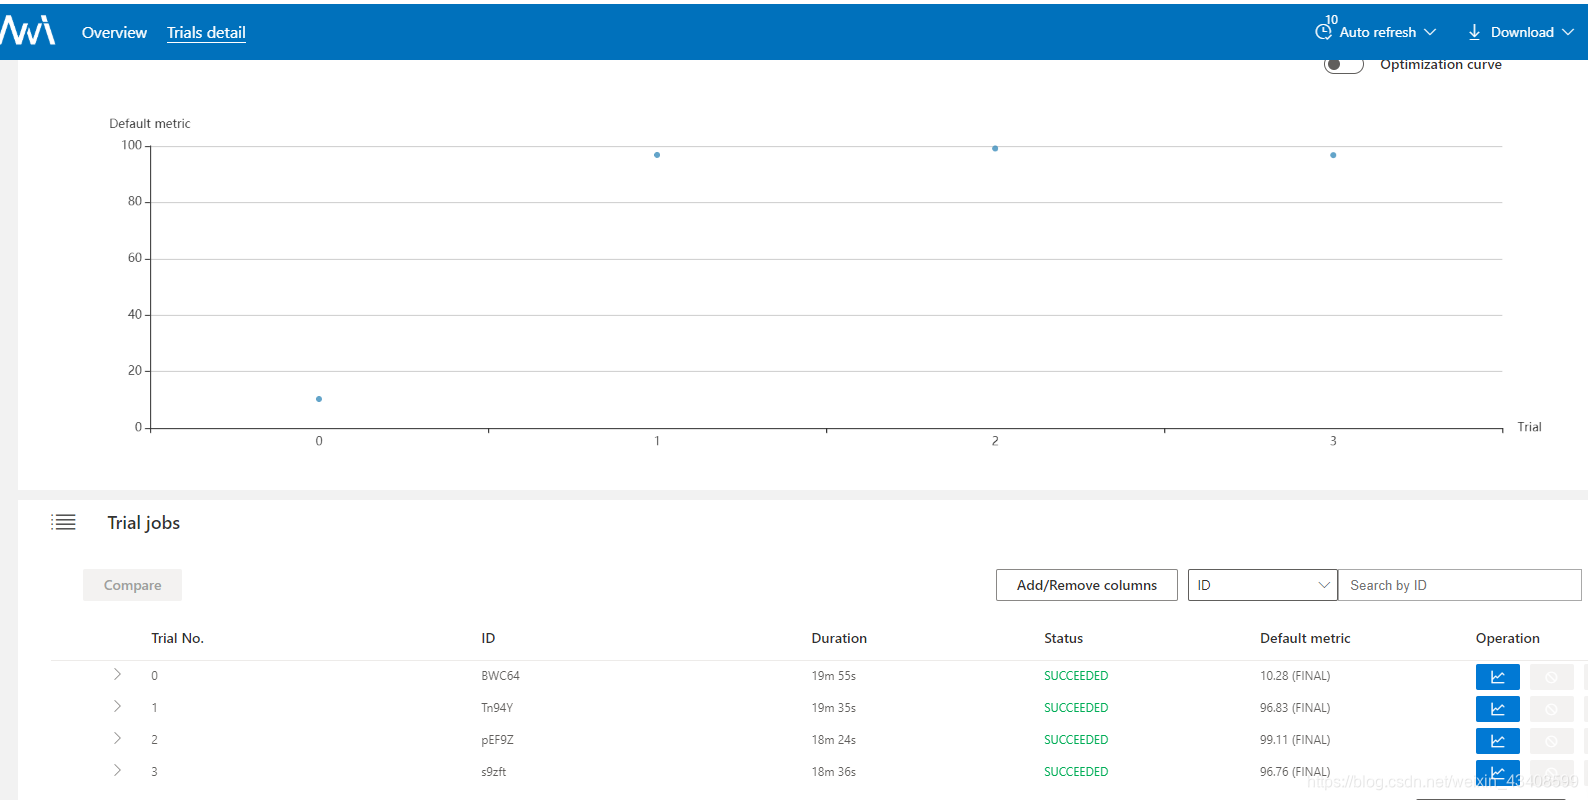Open the ID search filter dropdown
Viewport: 1588px width, 800px height.
(x=1262, y=585)
